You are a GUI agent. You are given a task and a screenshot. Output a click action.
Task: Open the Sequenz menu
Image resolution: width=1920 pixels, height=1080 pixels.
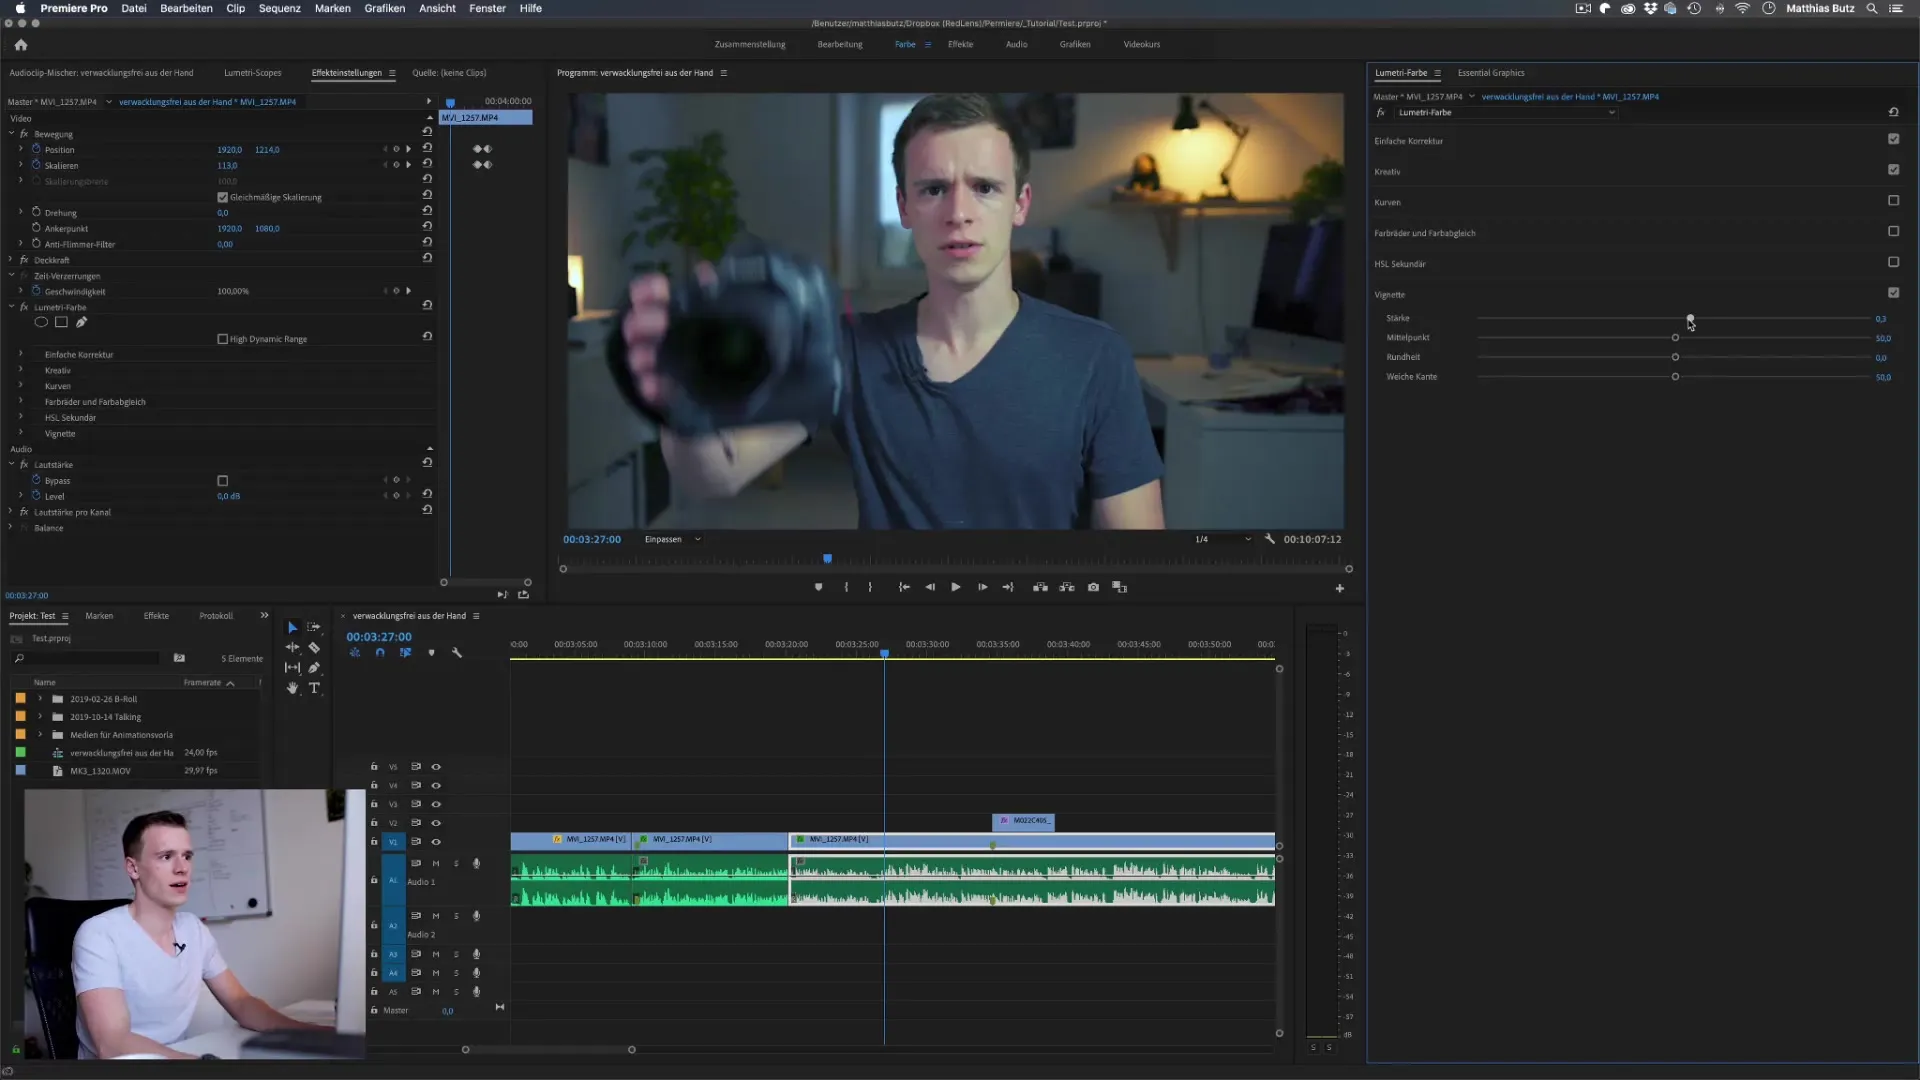tap(279, 8)
